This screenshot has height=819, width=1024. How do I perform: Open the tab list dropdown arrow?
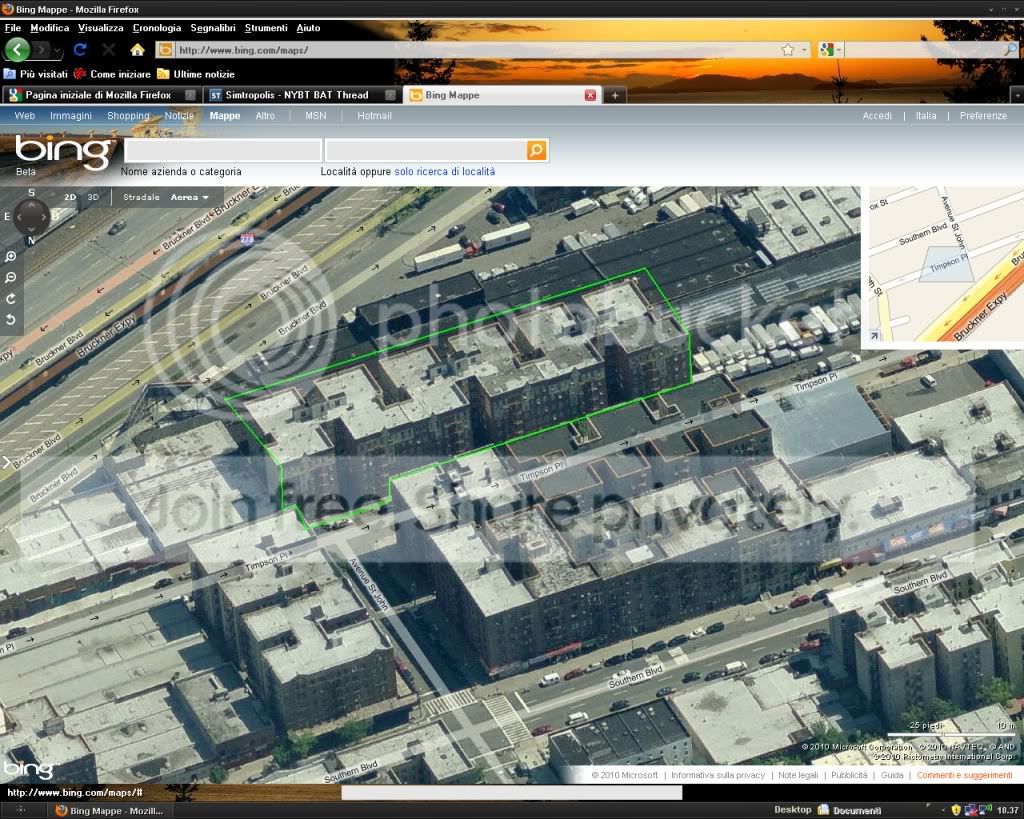[x=1017, y=96]
